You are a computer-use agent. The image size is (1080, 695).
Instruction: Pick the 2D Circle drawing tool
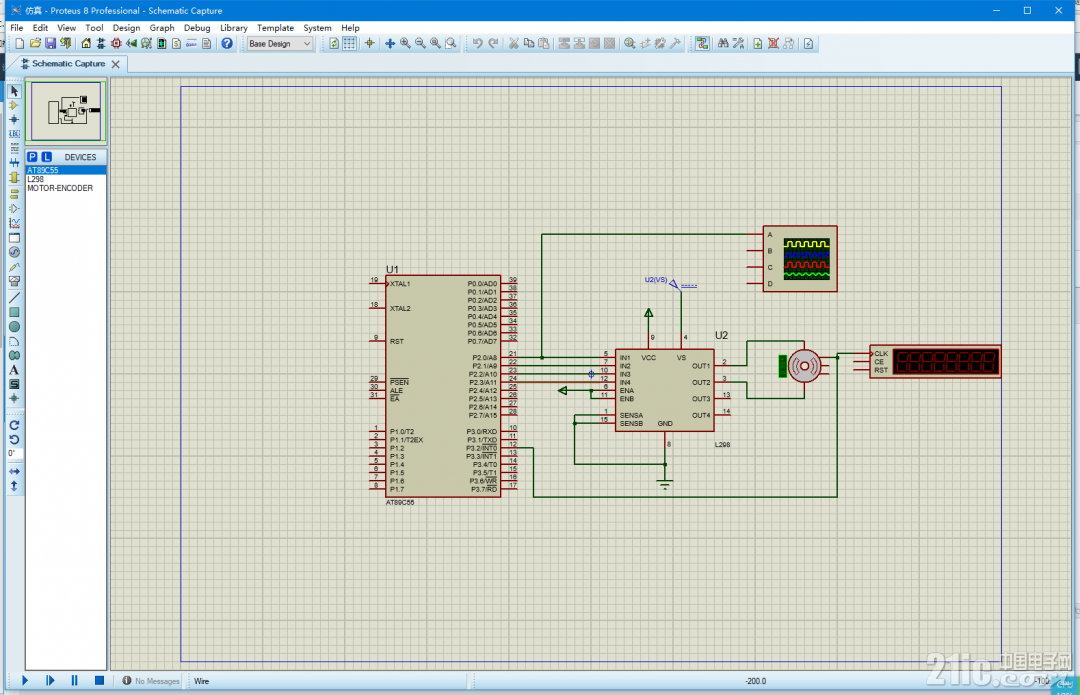point(14,326)
